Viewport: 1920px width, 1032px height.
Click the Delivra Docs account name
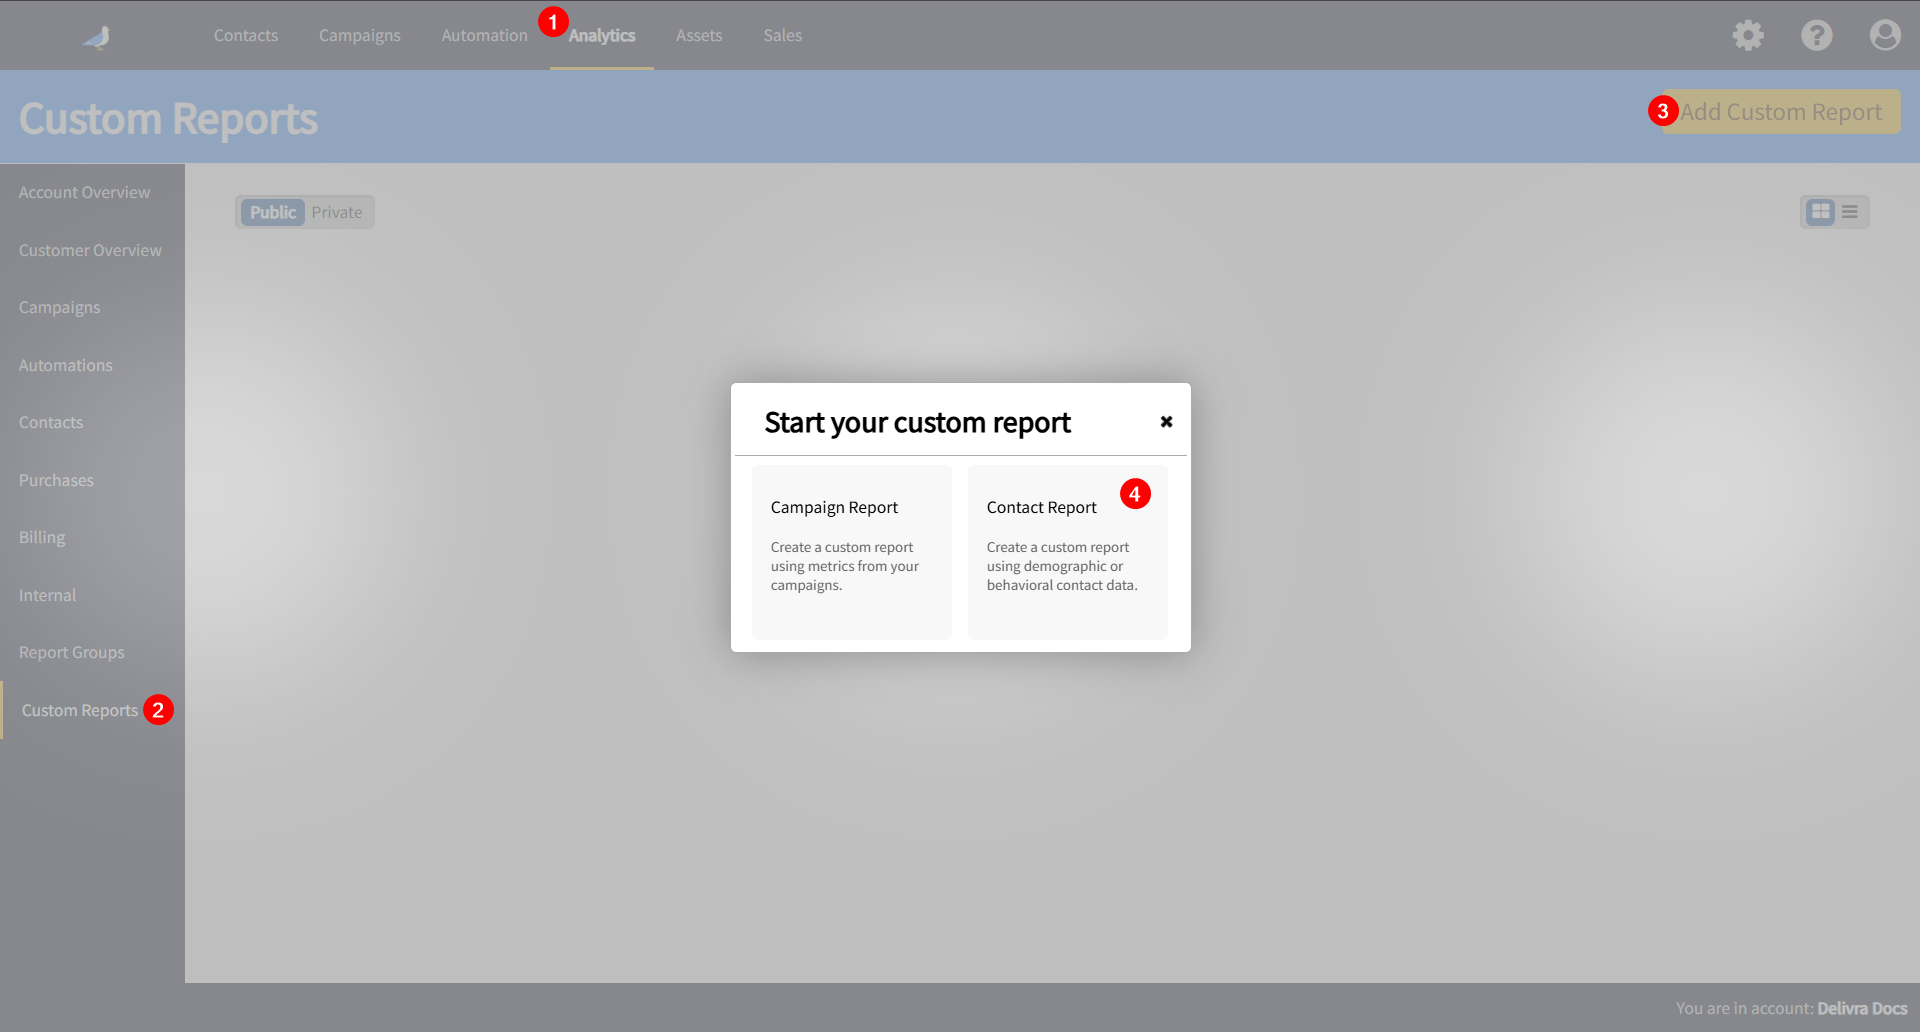coord(1862,1008)
